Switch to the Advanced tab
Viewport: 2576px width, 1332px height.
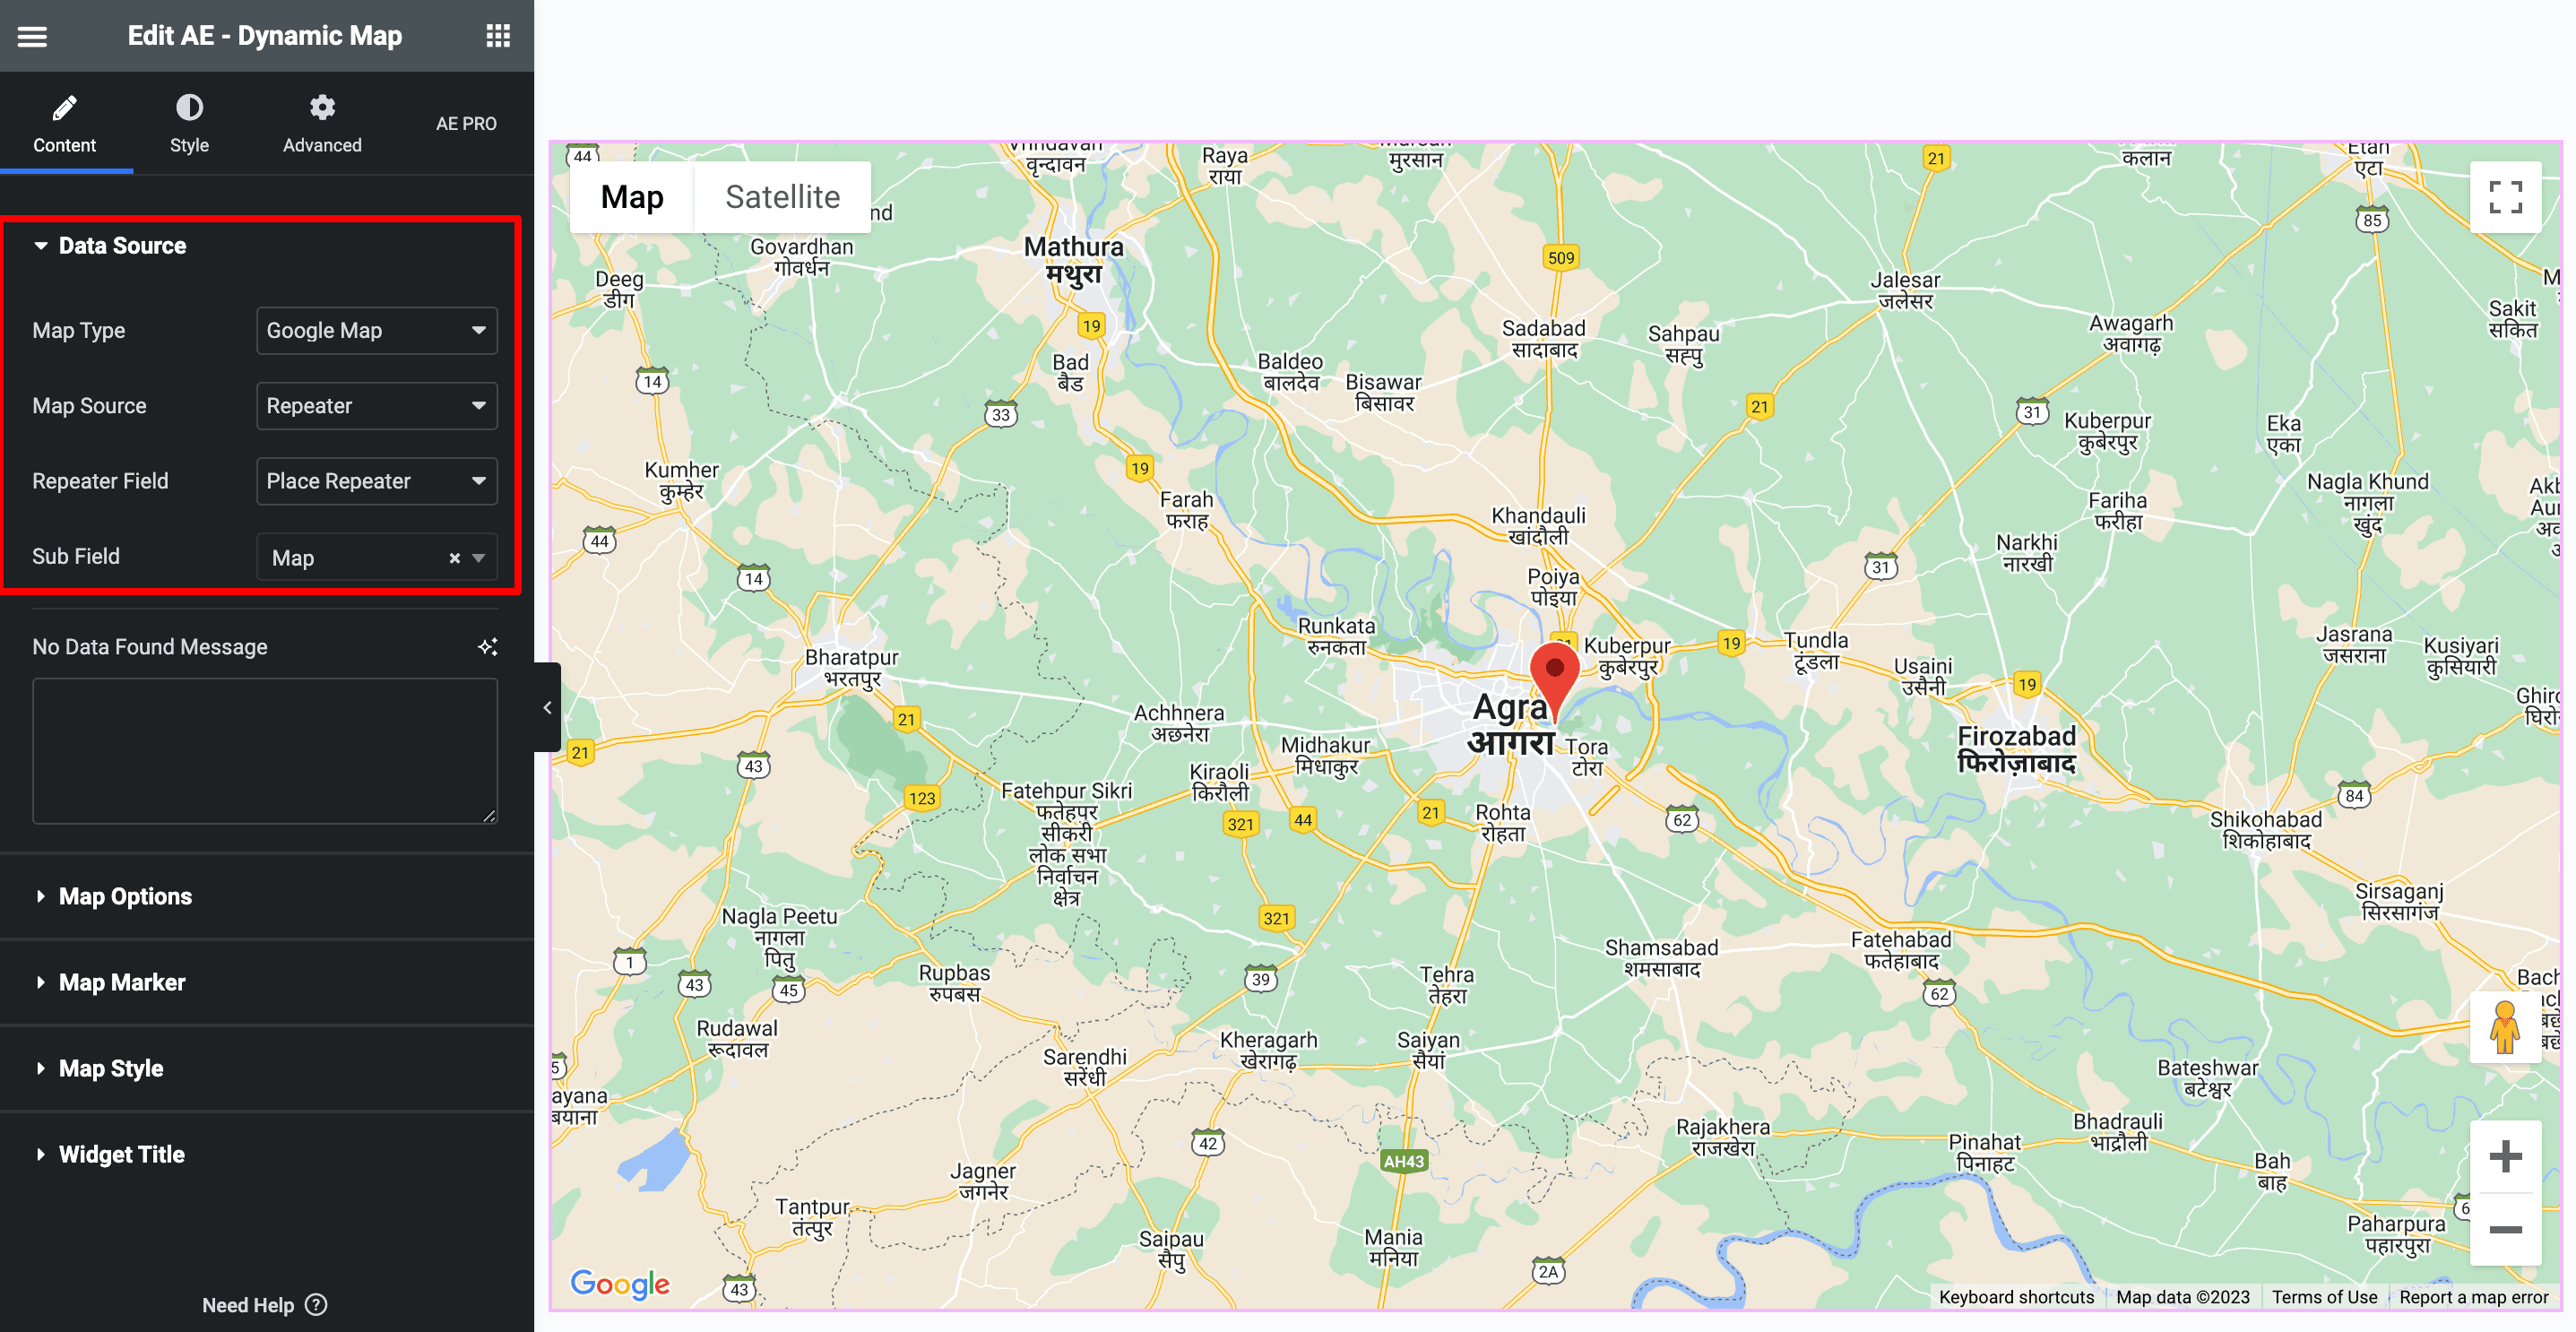(322, 124)
